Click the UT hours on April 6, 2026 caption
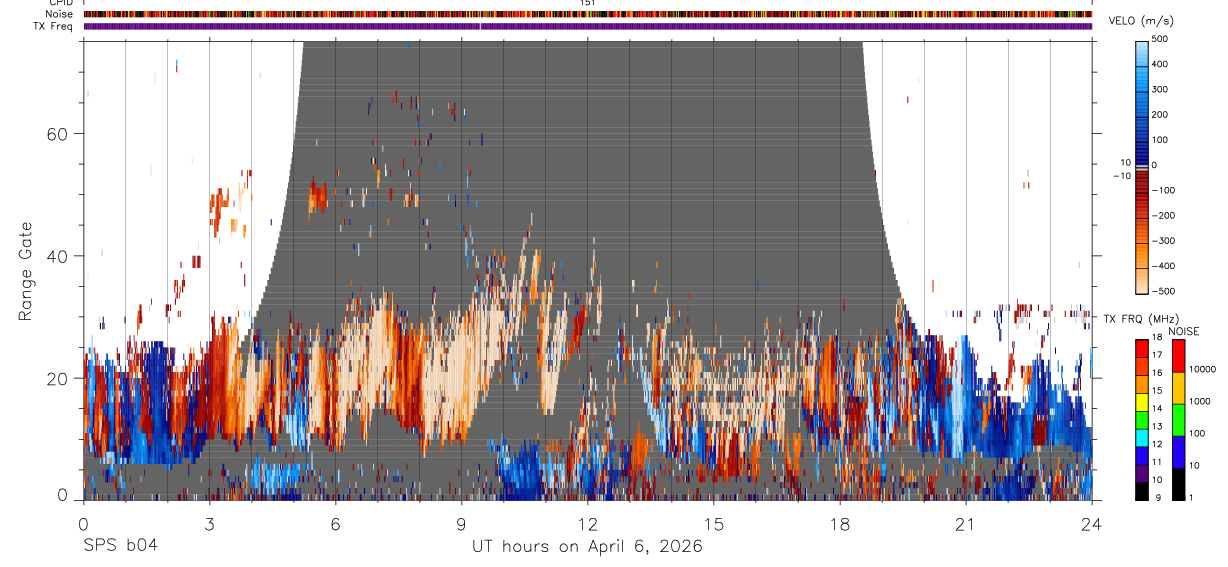The image size is (1228, 567). point(587,547)
